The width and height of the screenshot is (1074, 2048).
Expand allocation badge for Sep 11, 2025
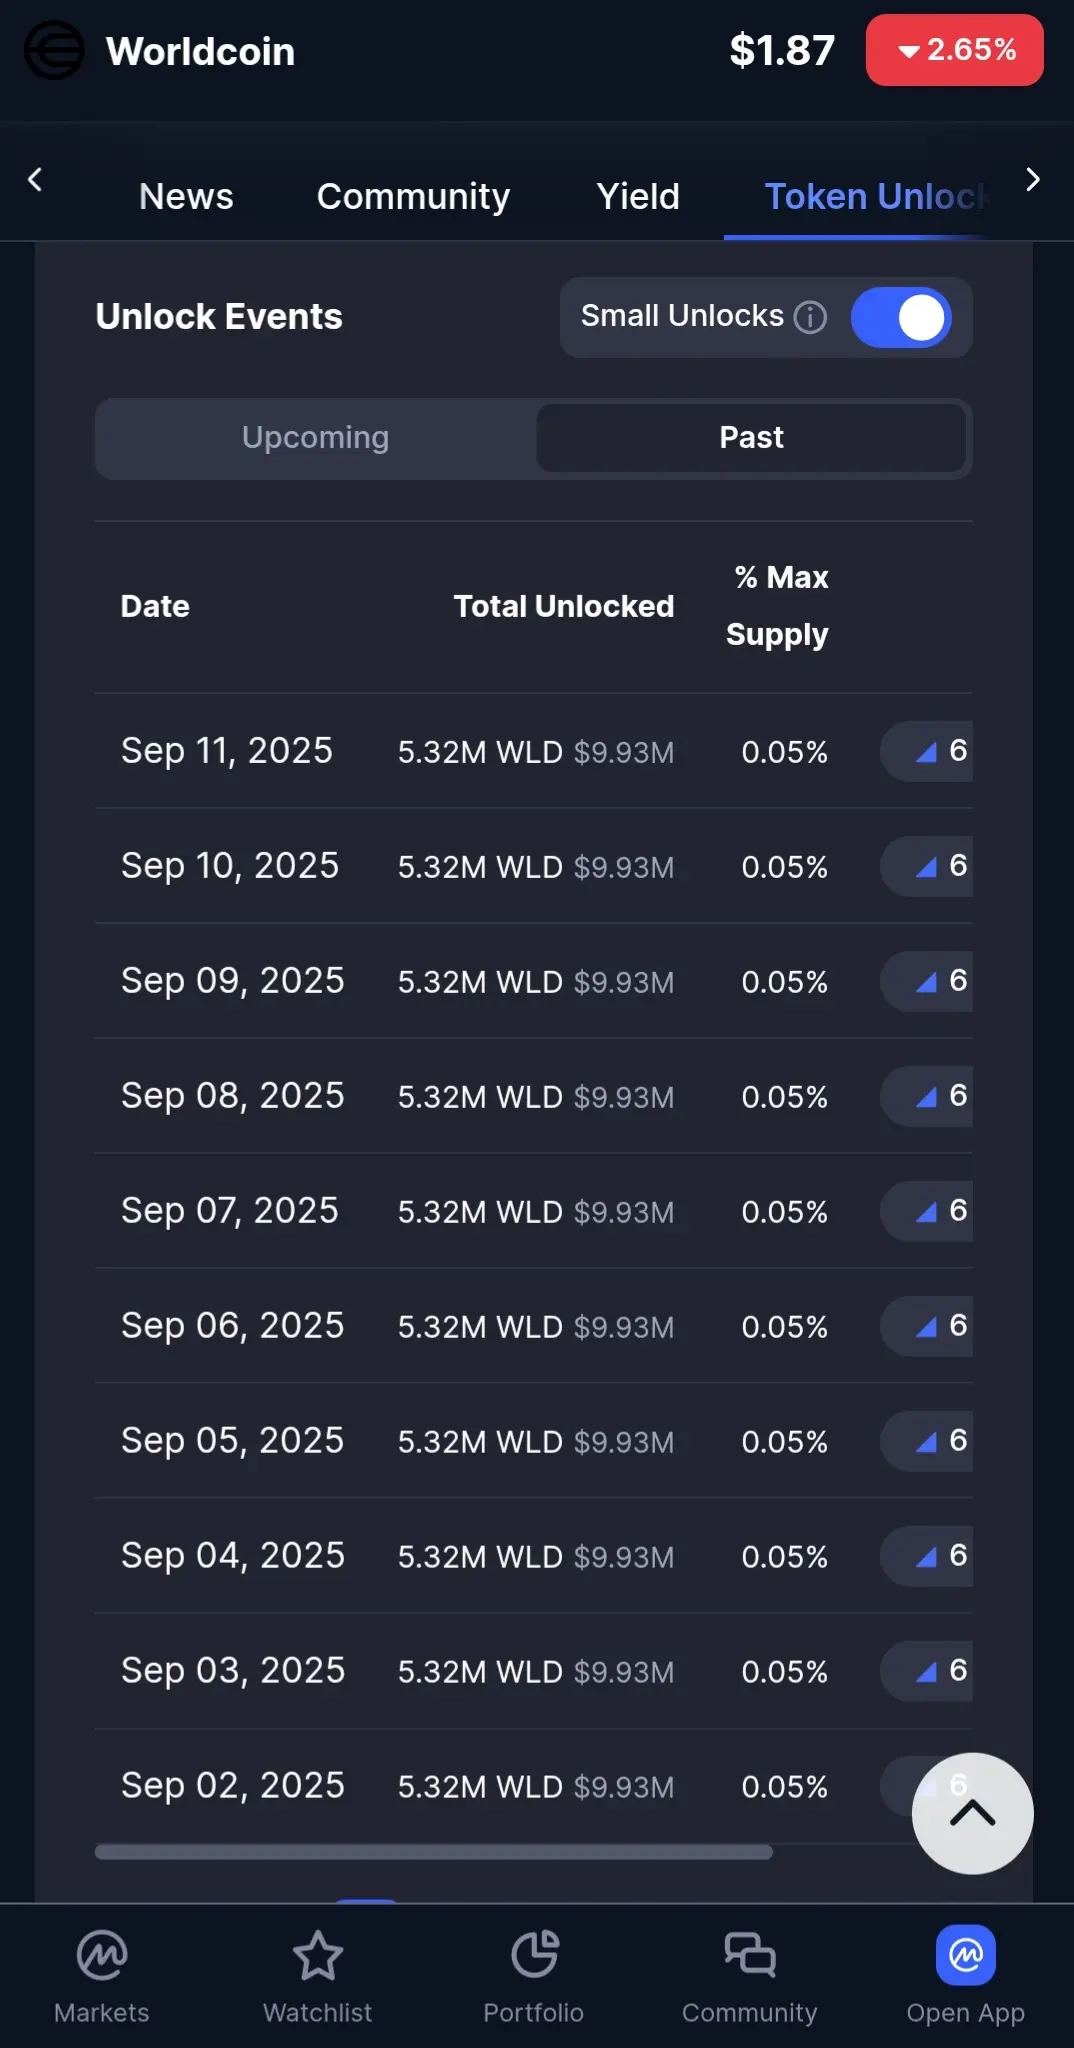coord(927,751)
